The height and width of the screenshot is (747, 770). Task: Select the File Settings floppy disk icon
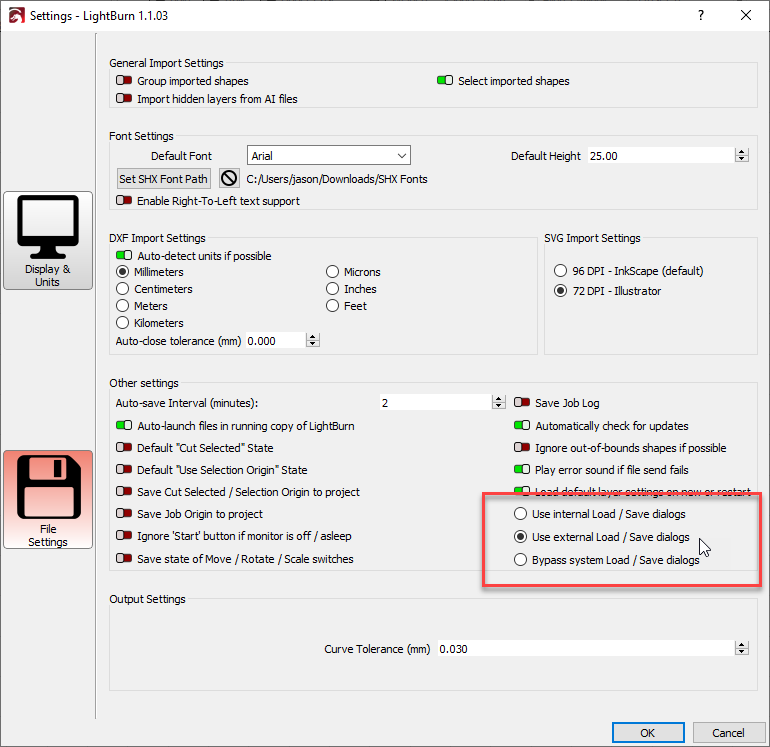click(x=48, y=498)
